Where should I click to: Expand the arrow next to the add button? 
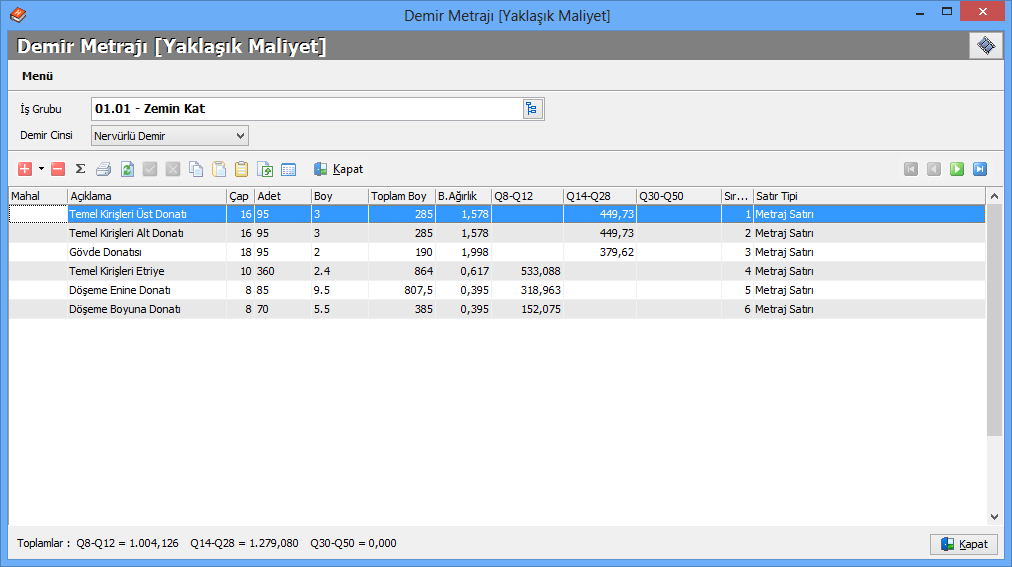(x=41, y=169)
